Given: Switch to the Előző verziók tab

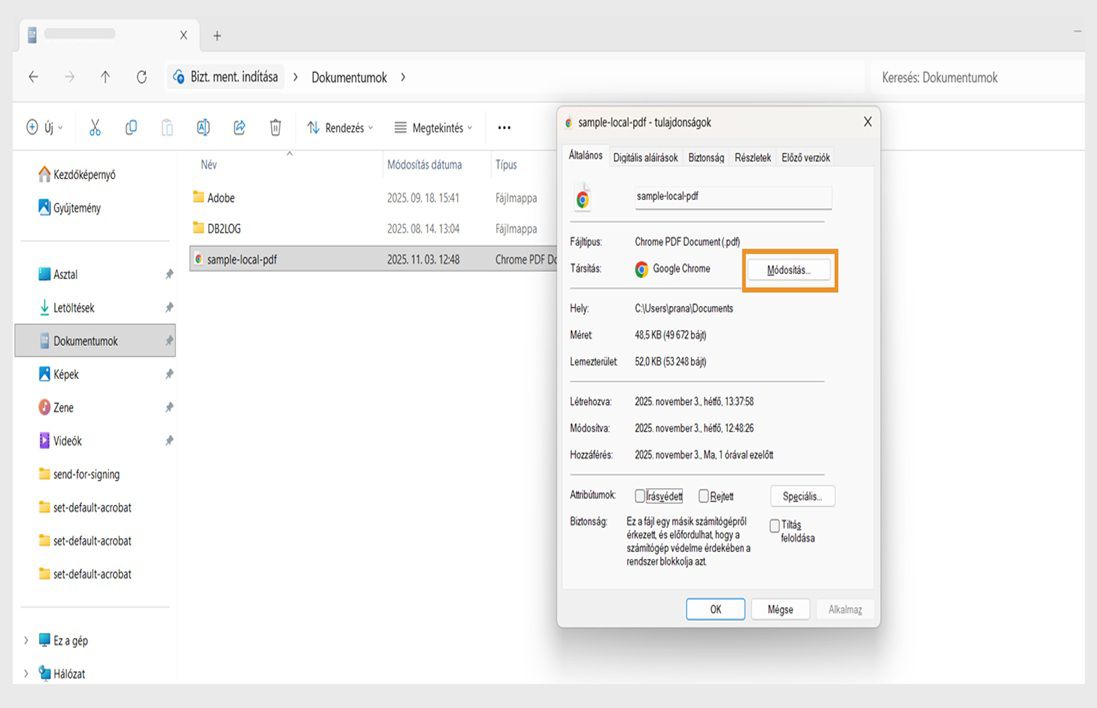Looking at the screenshot, I should pyautogui.click(x=805, y=157).
